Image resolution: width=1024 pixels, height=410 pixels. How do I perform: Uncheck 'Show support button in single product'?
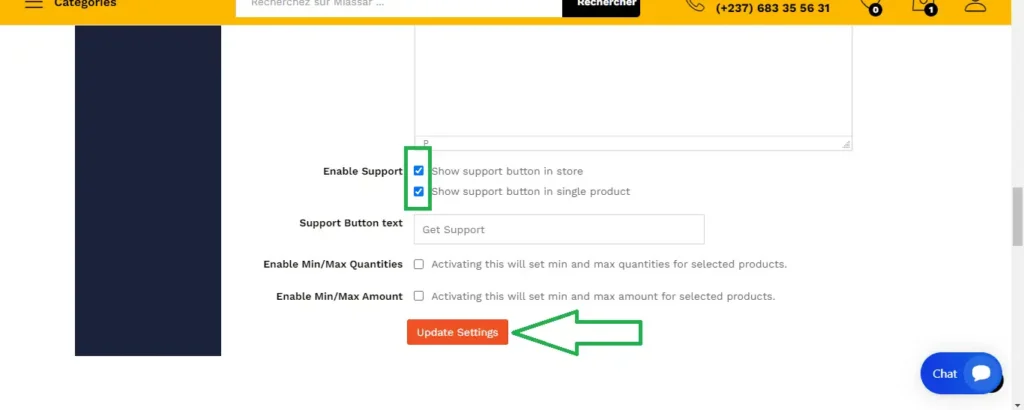click(x=419, y=191)
